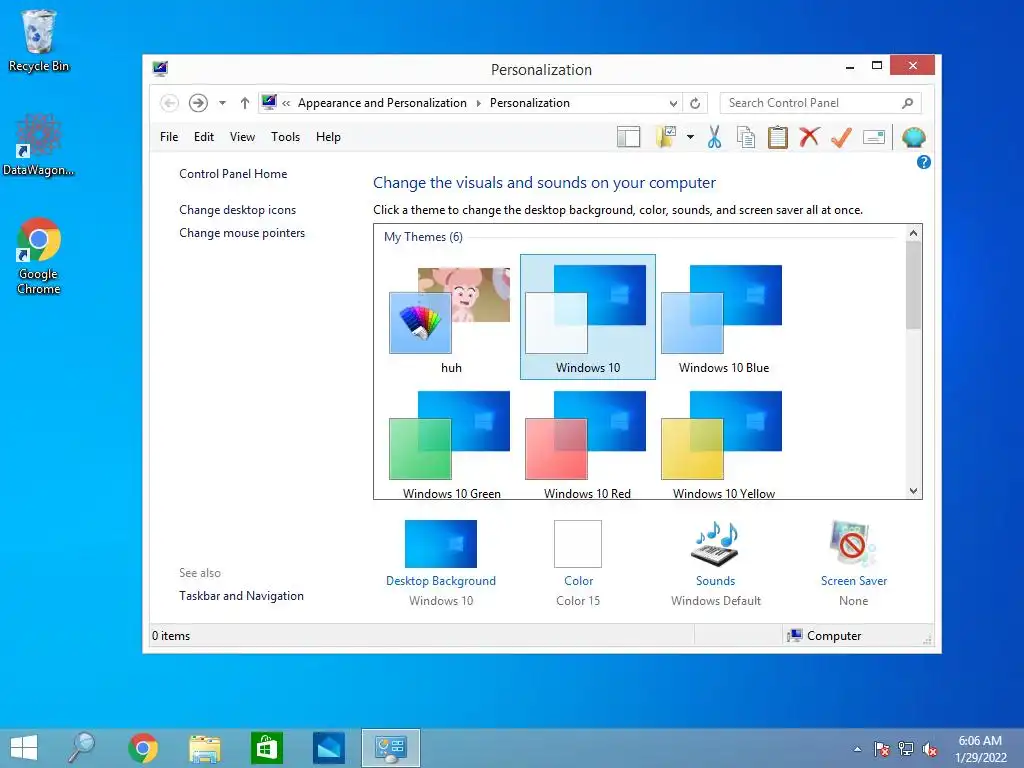
Task: Click the Personalization window title icon
Action: (160, 69)
